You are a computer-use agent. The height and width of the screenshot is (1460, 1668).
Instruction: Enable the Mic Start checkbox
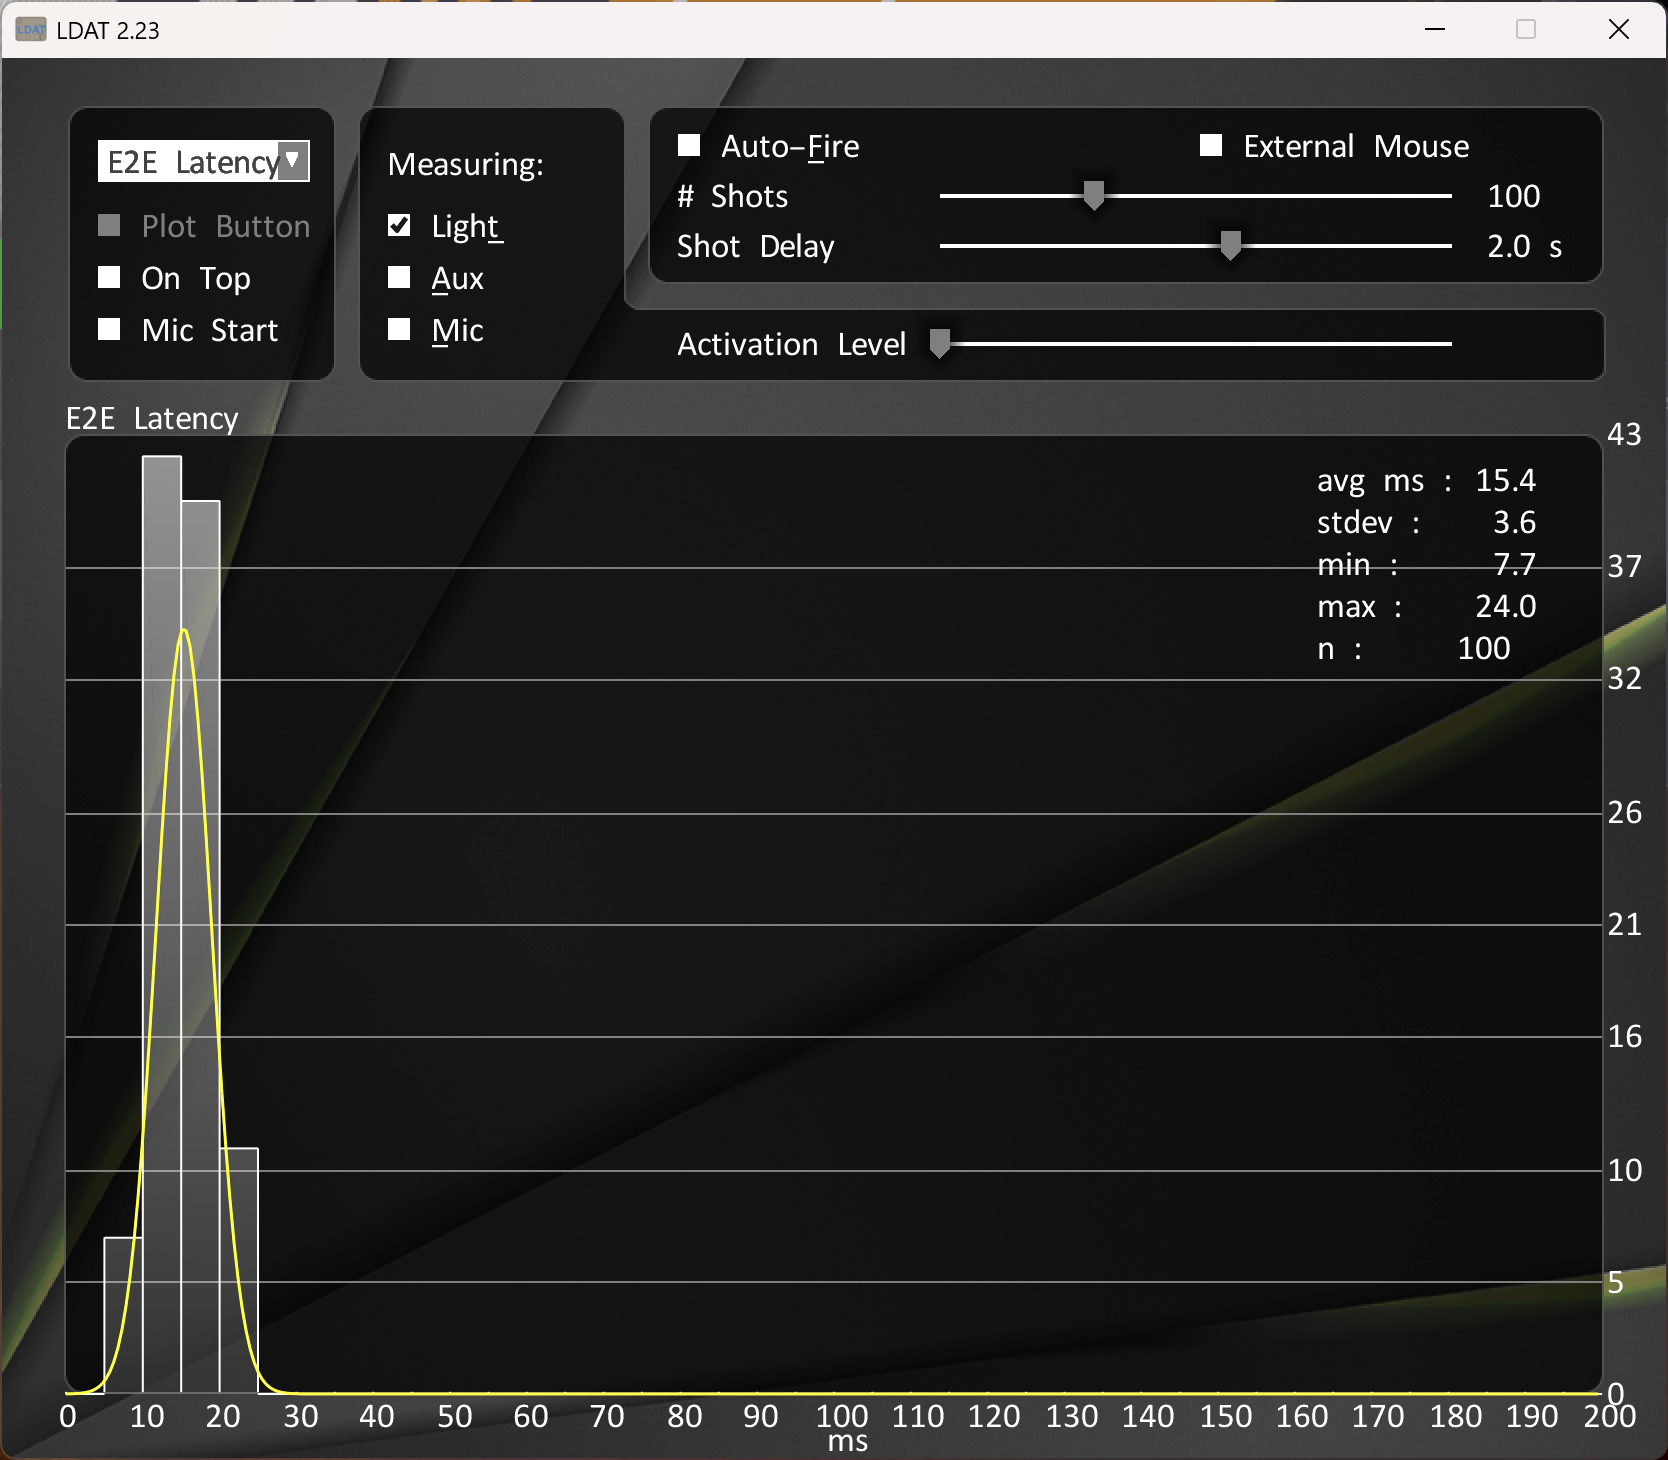coord(109,329)
